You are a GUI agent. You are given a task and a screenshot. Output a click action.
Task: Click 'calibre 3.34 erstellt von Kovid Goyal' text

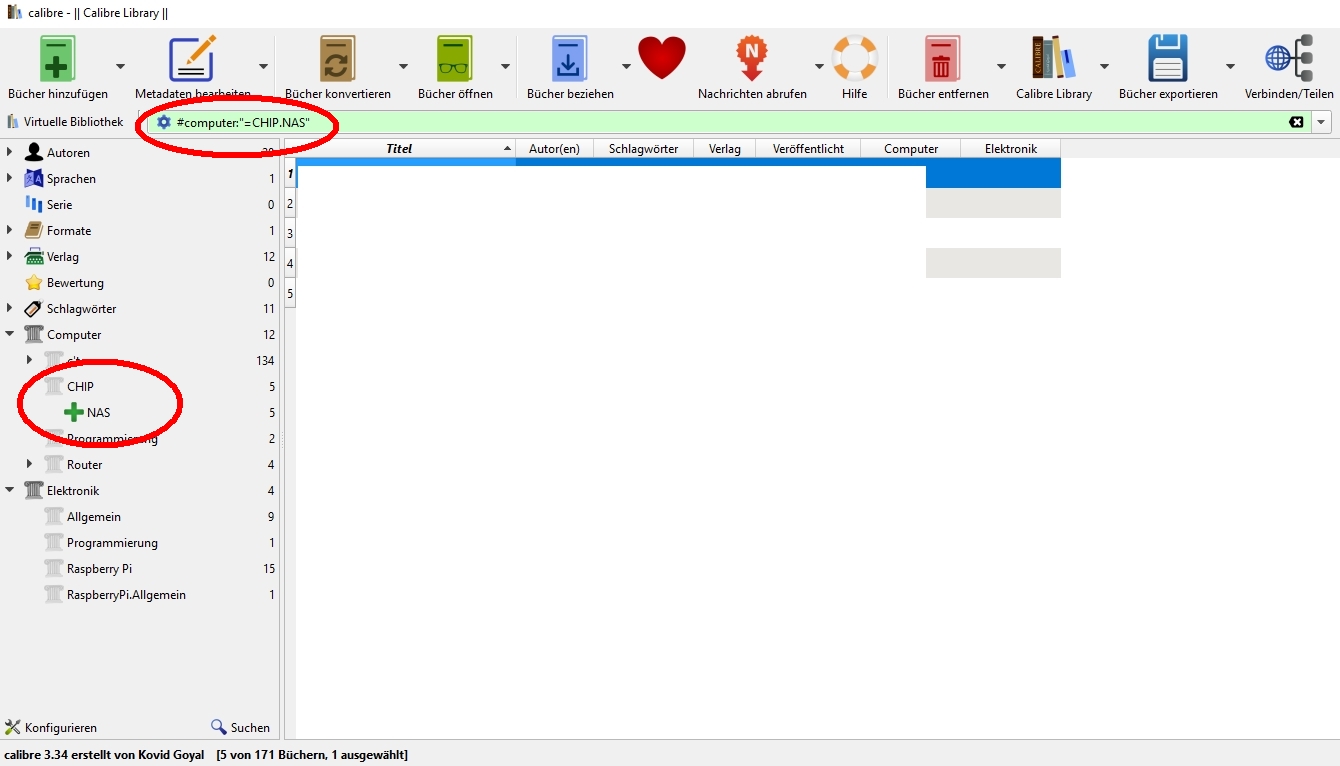click(104, 755)
